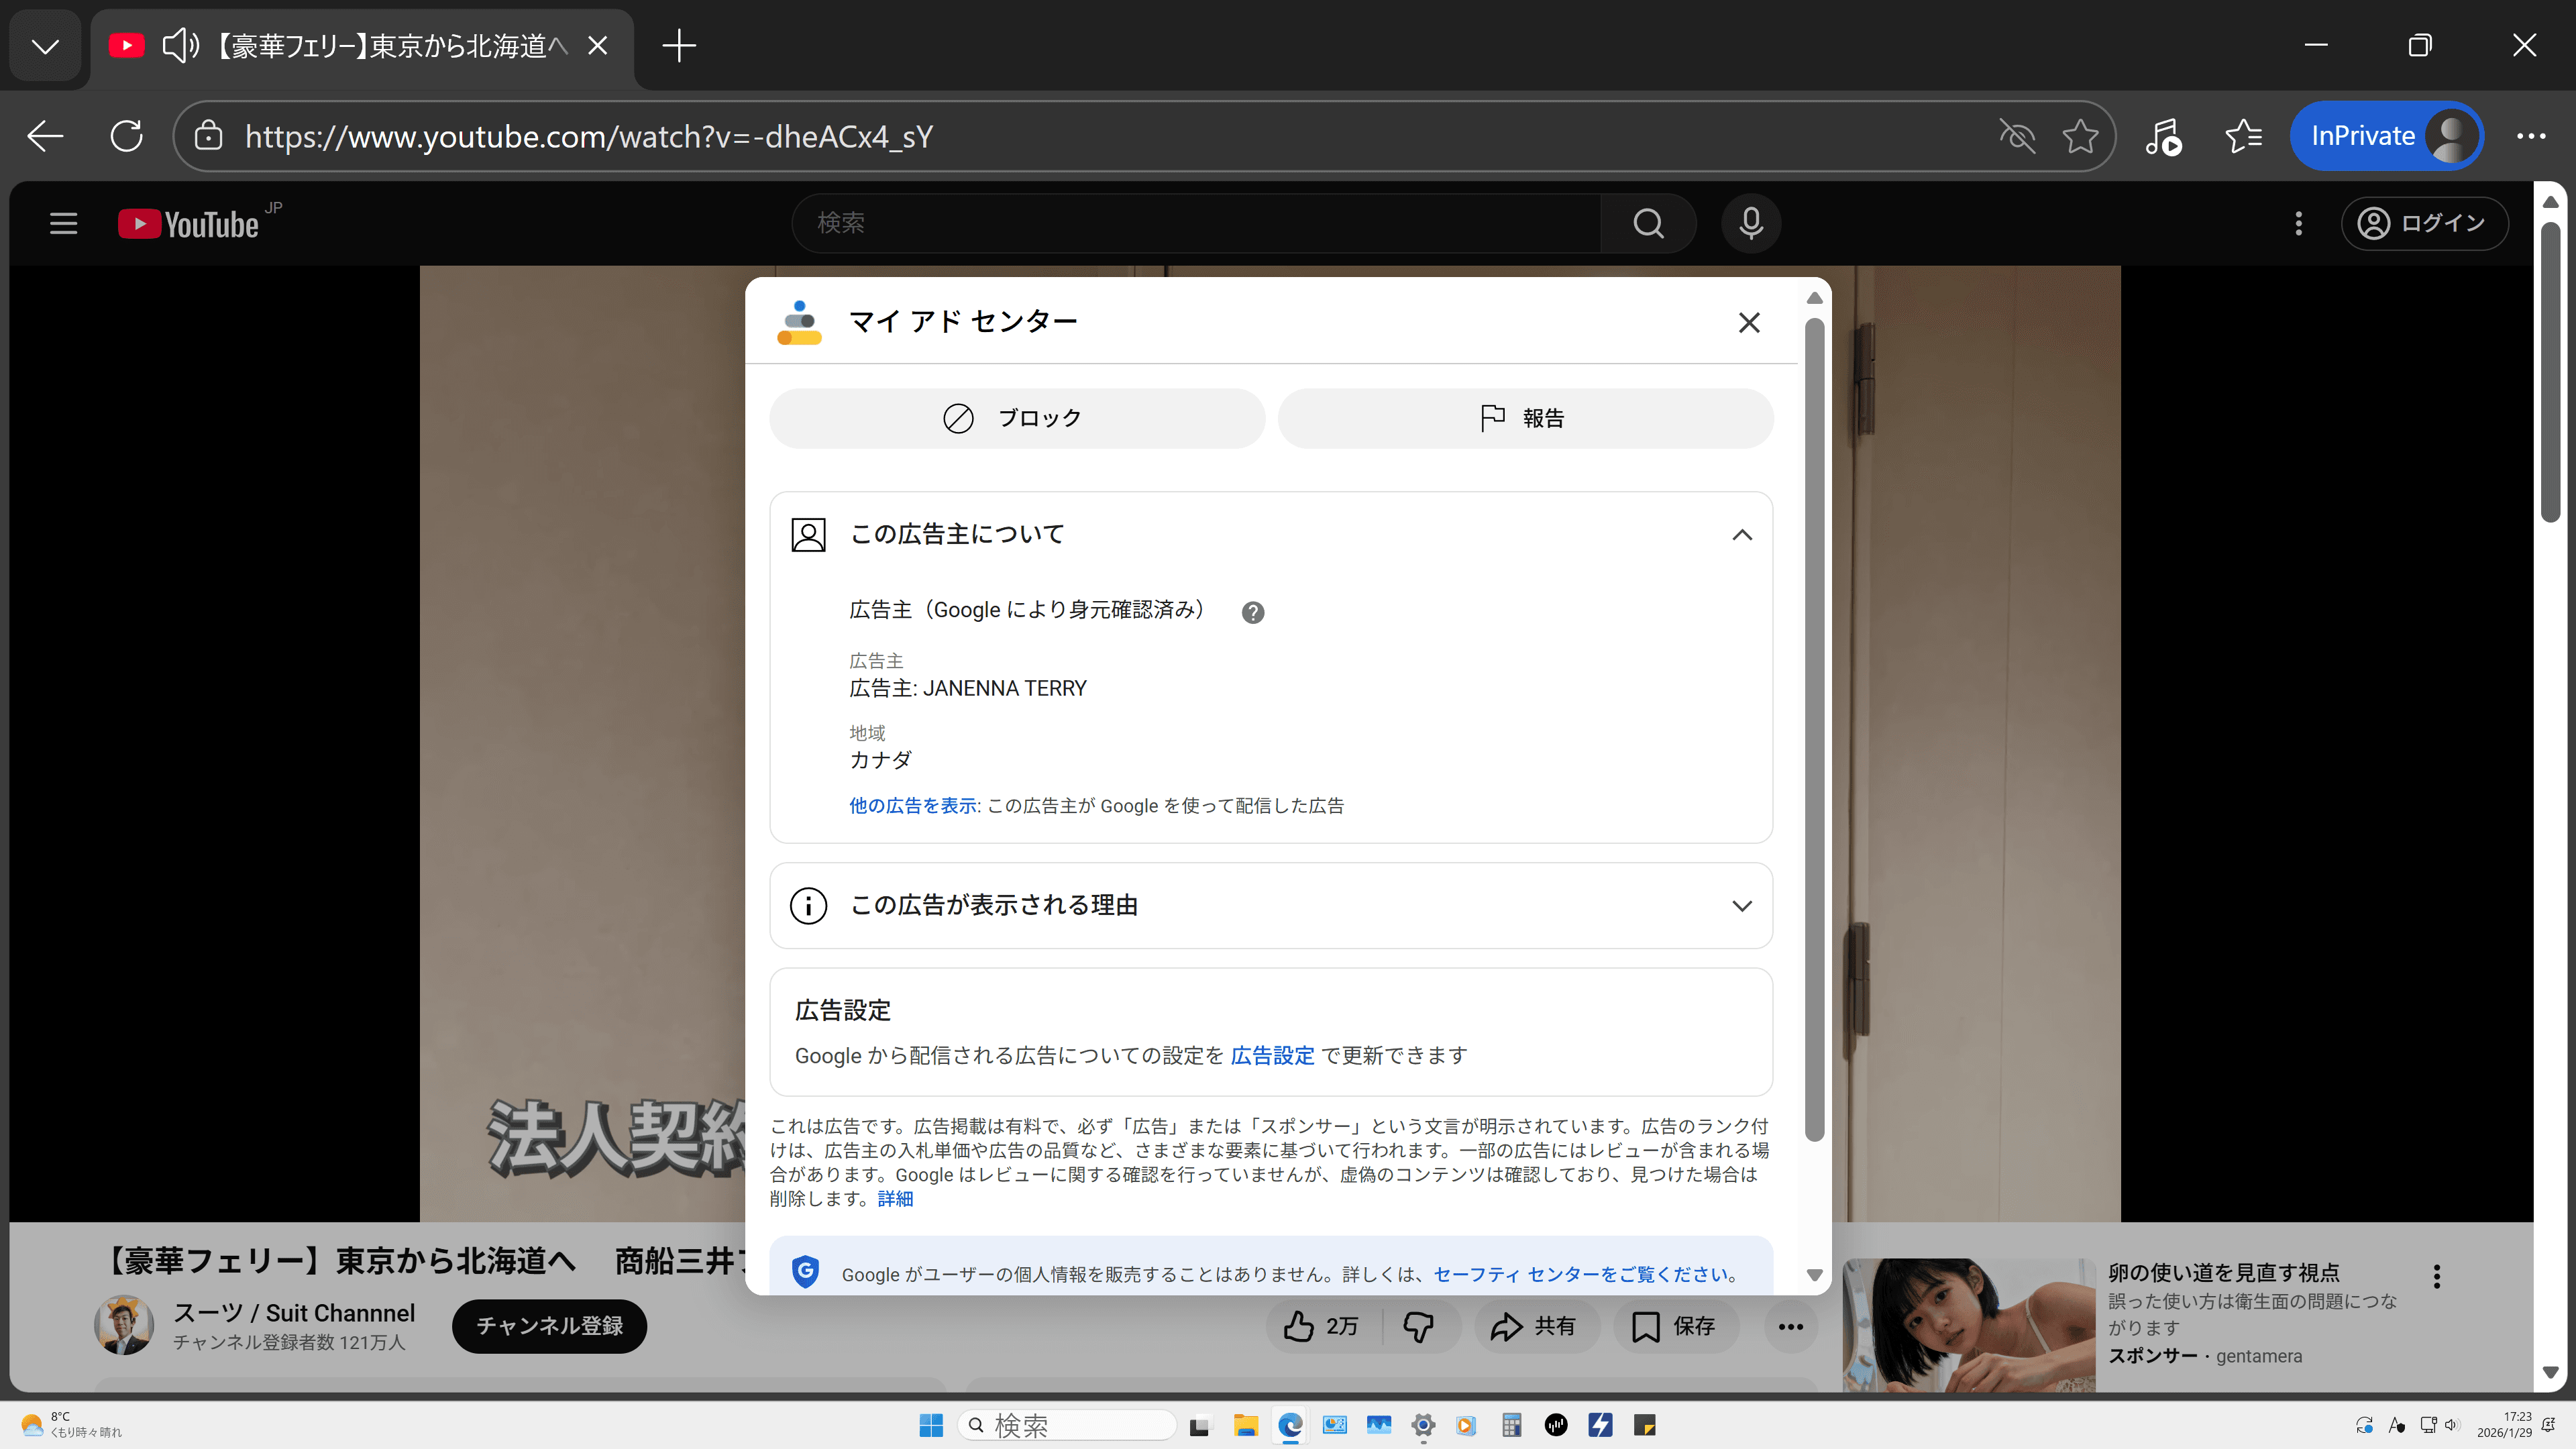Click ad title 卵の使い道を見直す視点
The height and width of the screenshot is (1449, 2576).
[x=2224, y=1272]
